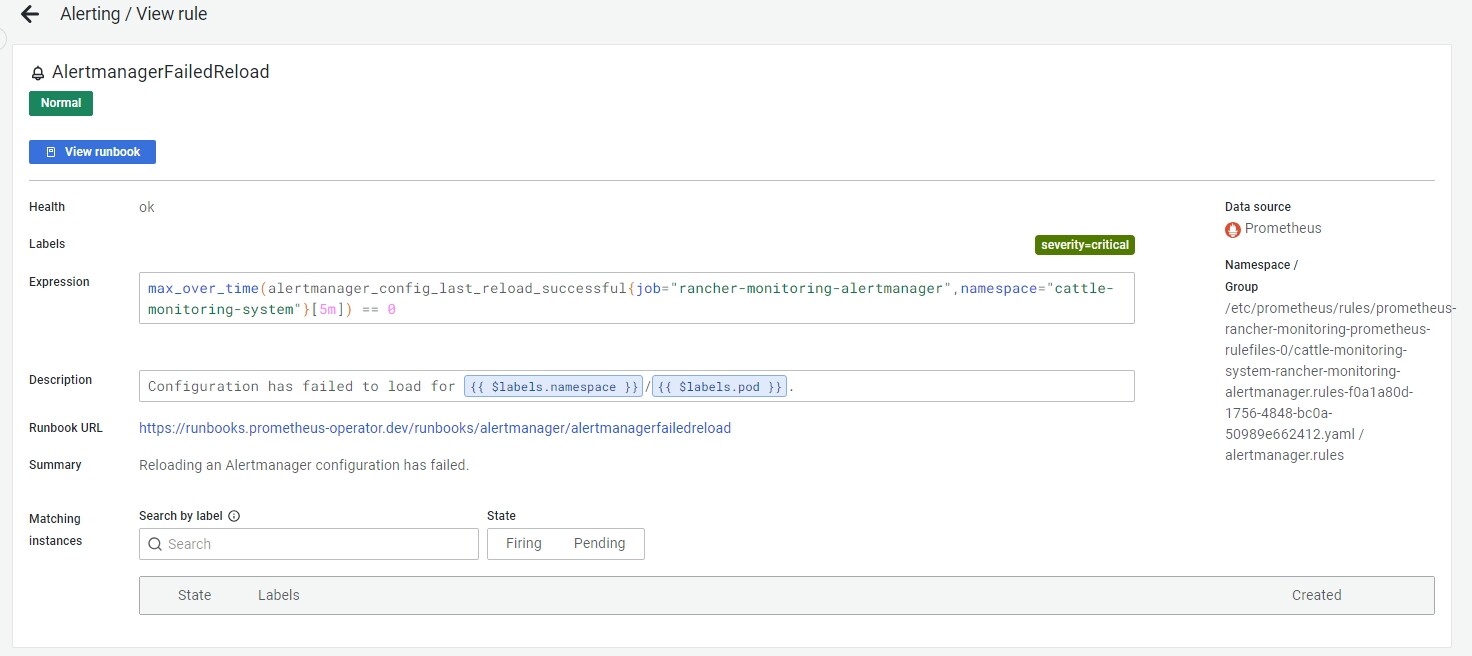The image size is (1472, 656).
Task: Open the Alerting / View rule breadcrumb
Action: coord(133,14)
